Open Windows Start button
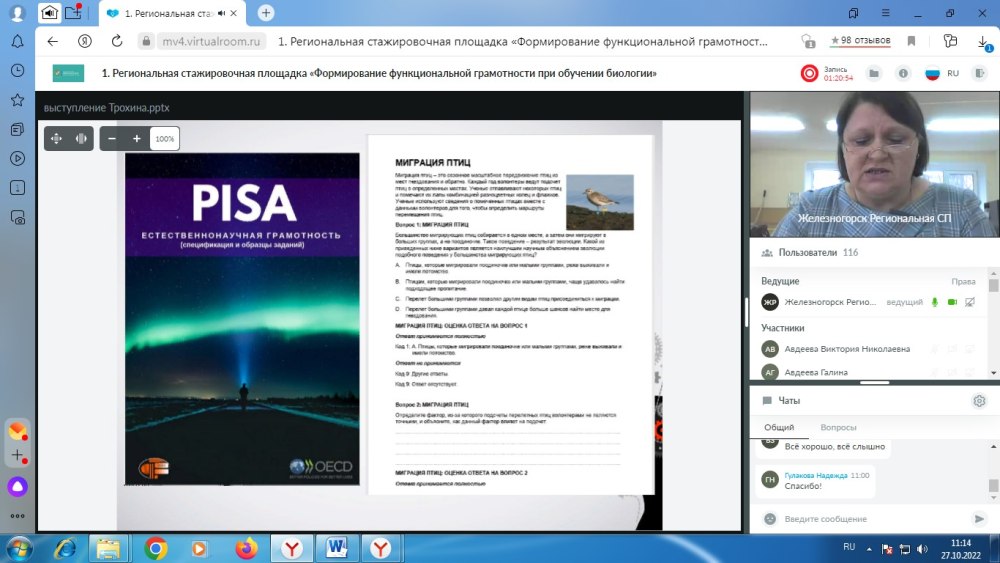Screen dimensions: 1000x563 (x=18, y=548)
